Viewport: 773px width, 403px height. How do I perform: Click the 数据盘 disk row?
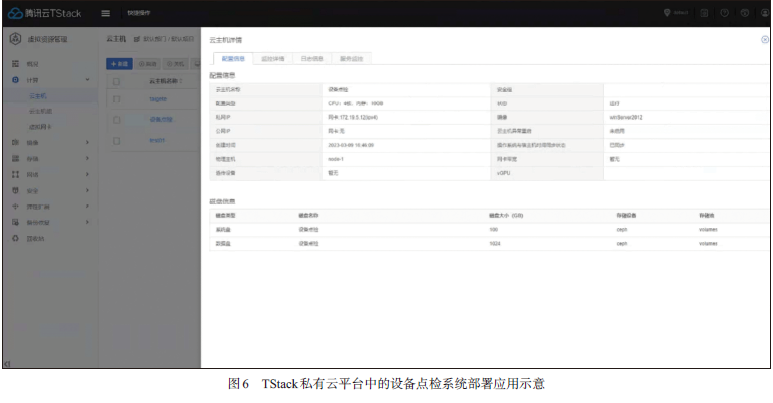488,244
